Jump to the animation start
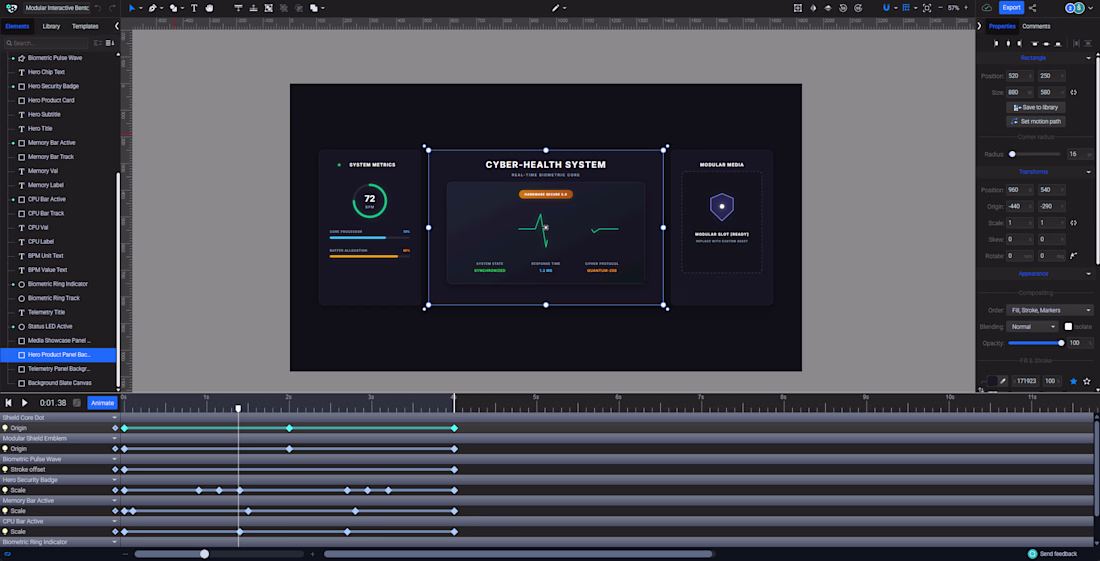The width and height of the screenshot is (1100, 561). click(9, 403)
